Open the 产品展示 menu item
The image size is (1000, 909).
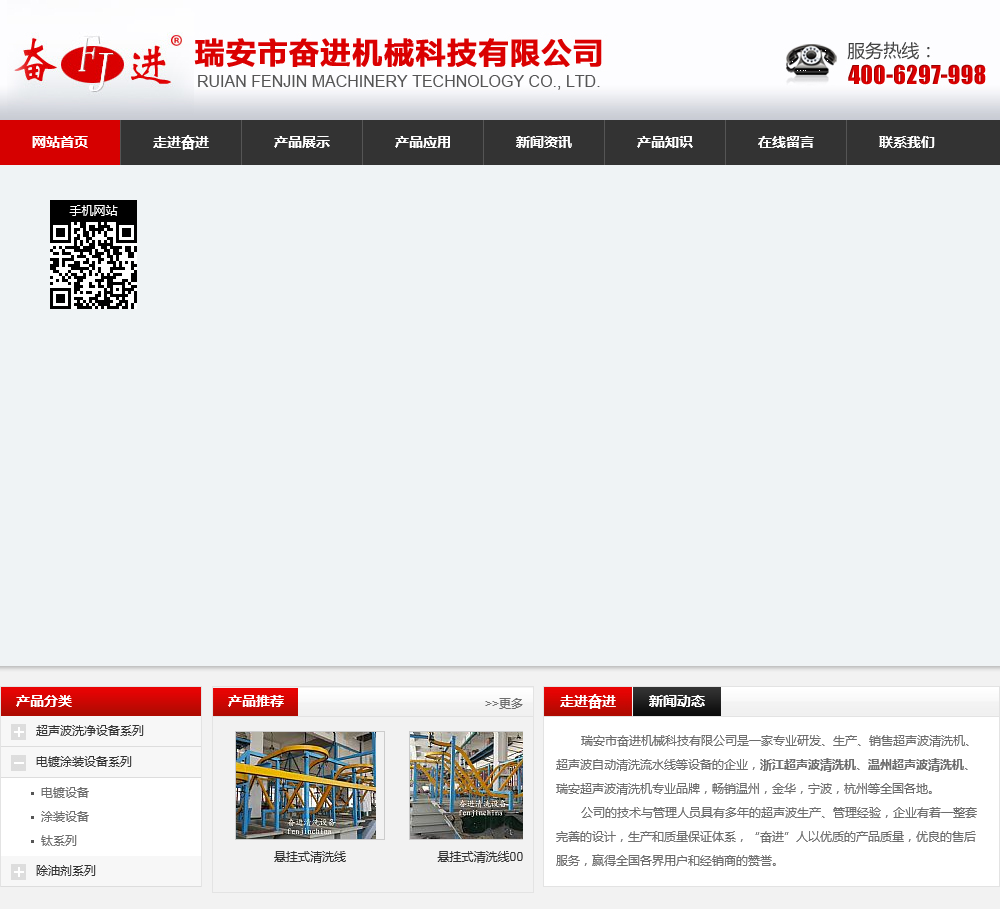(x=302, y=142)
